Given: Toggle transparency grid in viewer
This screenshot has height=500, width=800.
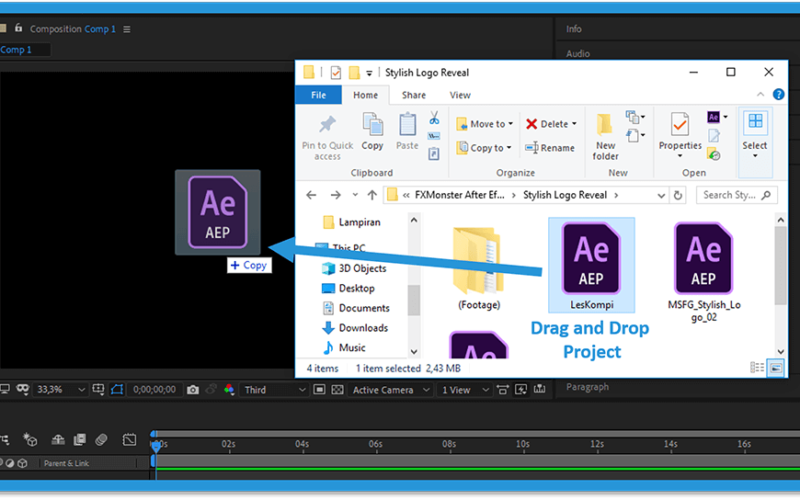Looking at the screenshot, I should click(x=337, y=390).
